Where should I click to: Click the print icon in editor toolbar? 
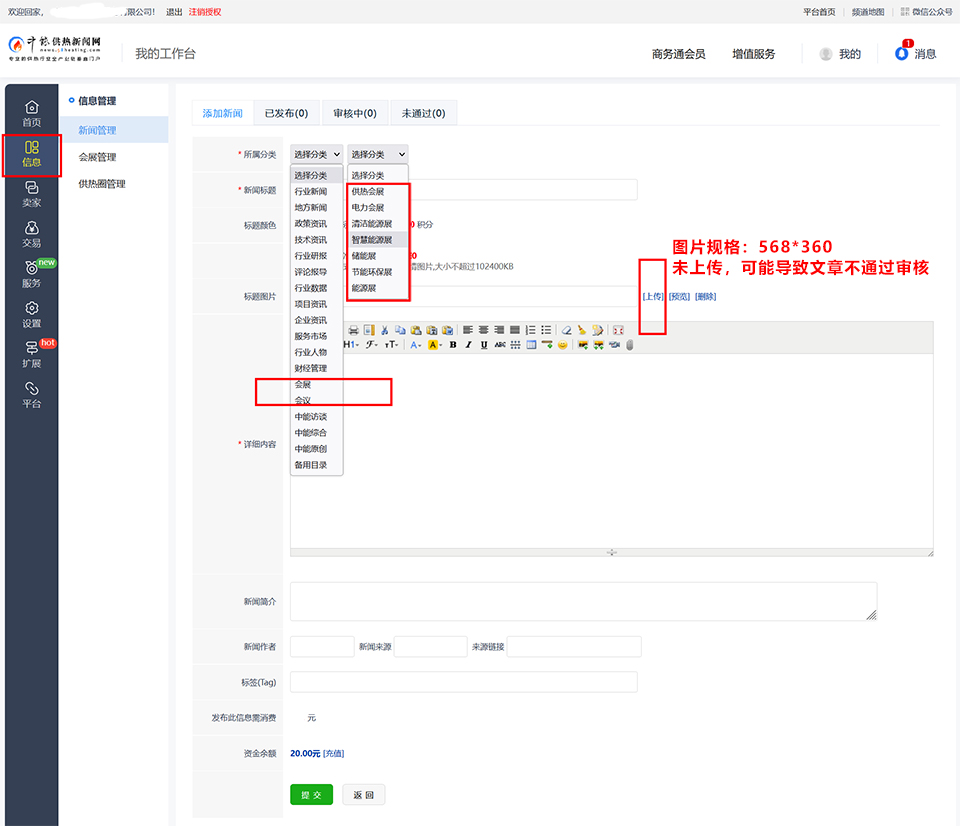(x=353, y=330)
